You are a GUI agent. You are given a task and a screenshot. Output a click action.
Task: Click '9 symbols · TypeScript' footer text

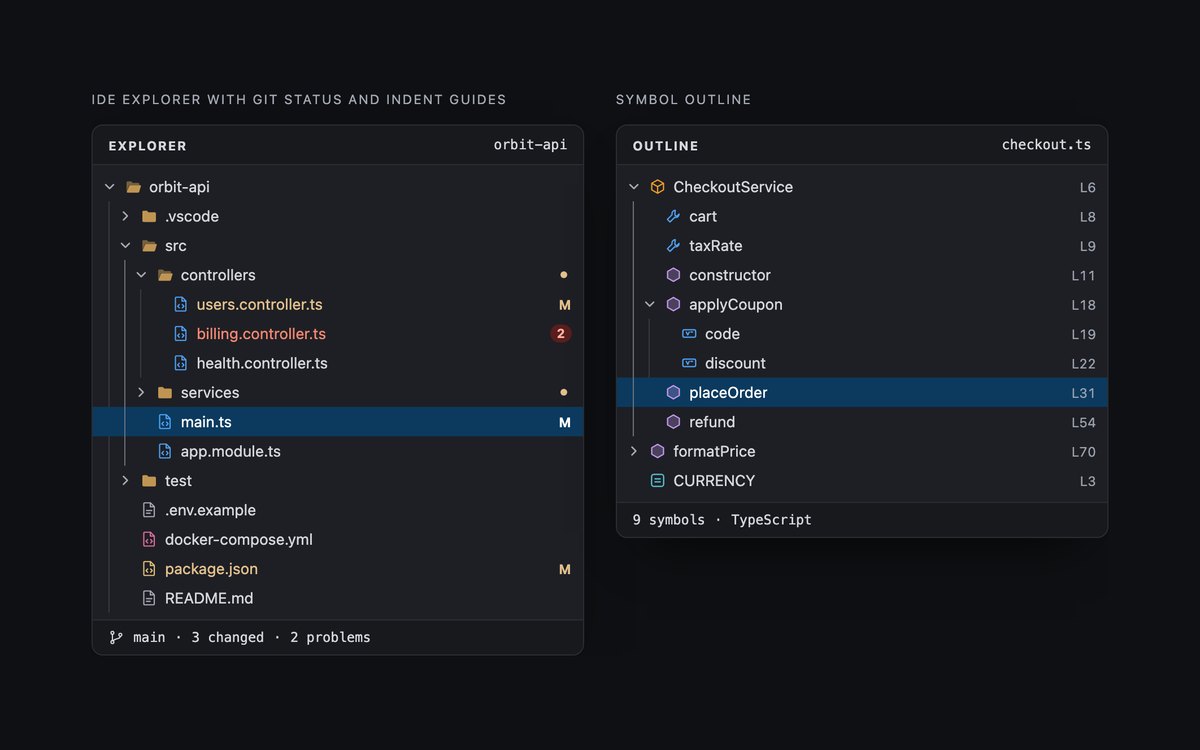(x=722, y=520)
